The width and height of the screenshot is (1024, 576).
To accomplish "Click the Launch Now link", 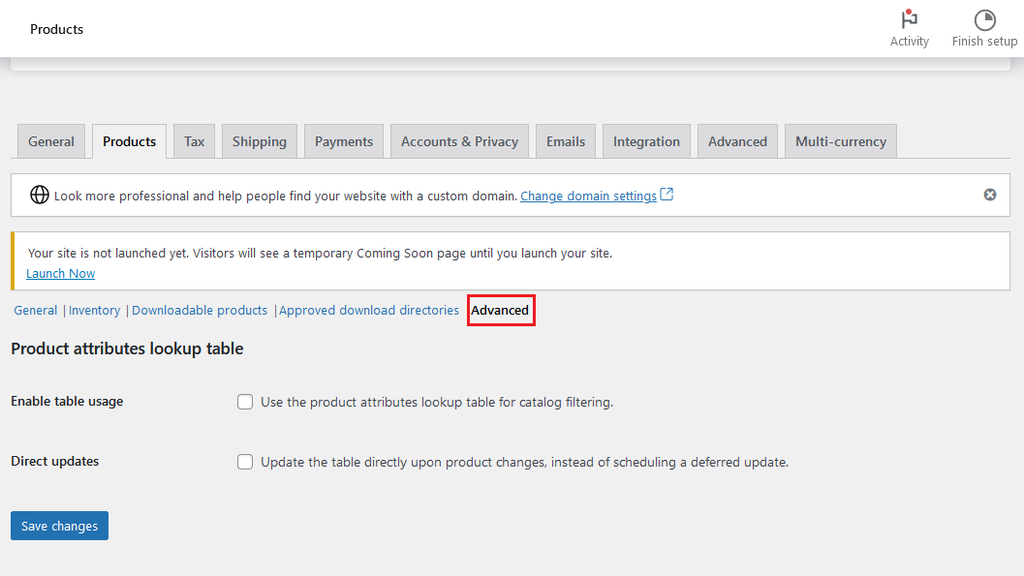I will tap(61, 273).
